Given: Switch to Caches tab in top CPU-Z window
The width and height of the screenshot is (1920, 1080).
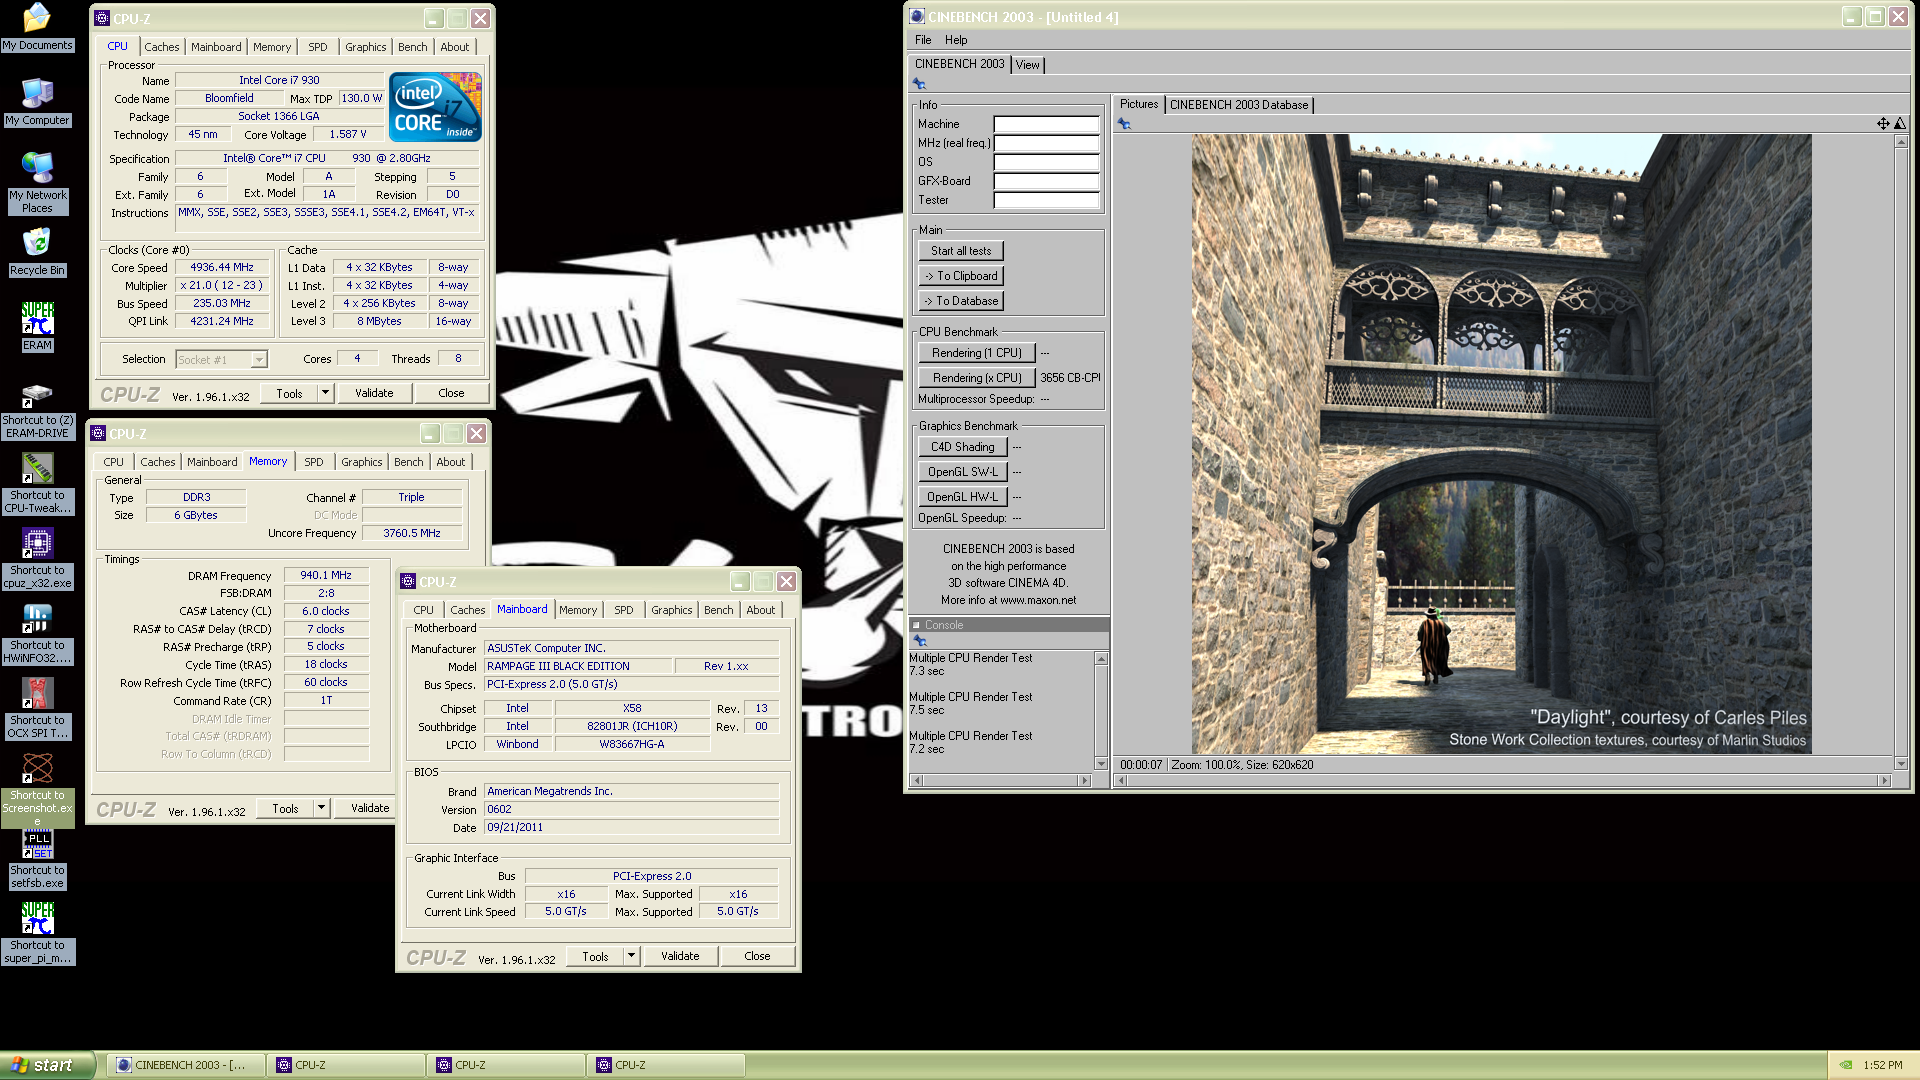Looking at the screenshot, I should click(x=161, y=47).
